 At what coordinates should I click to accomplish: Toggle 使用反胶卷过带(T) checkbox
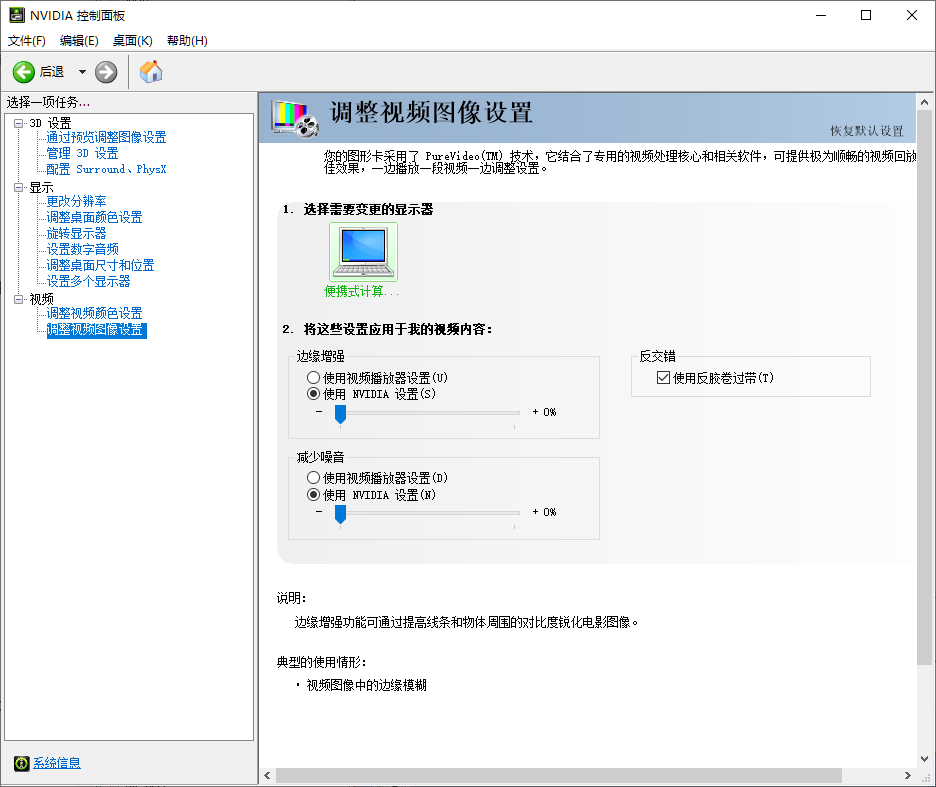tap(663, 377)
